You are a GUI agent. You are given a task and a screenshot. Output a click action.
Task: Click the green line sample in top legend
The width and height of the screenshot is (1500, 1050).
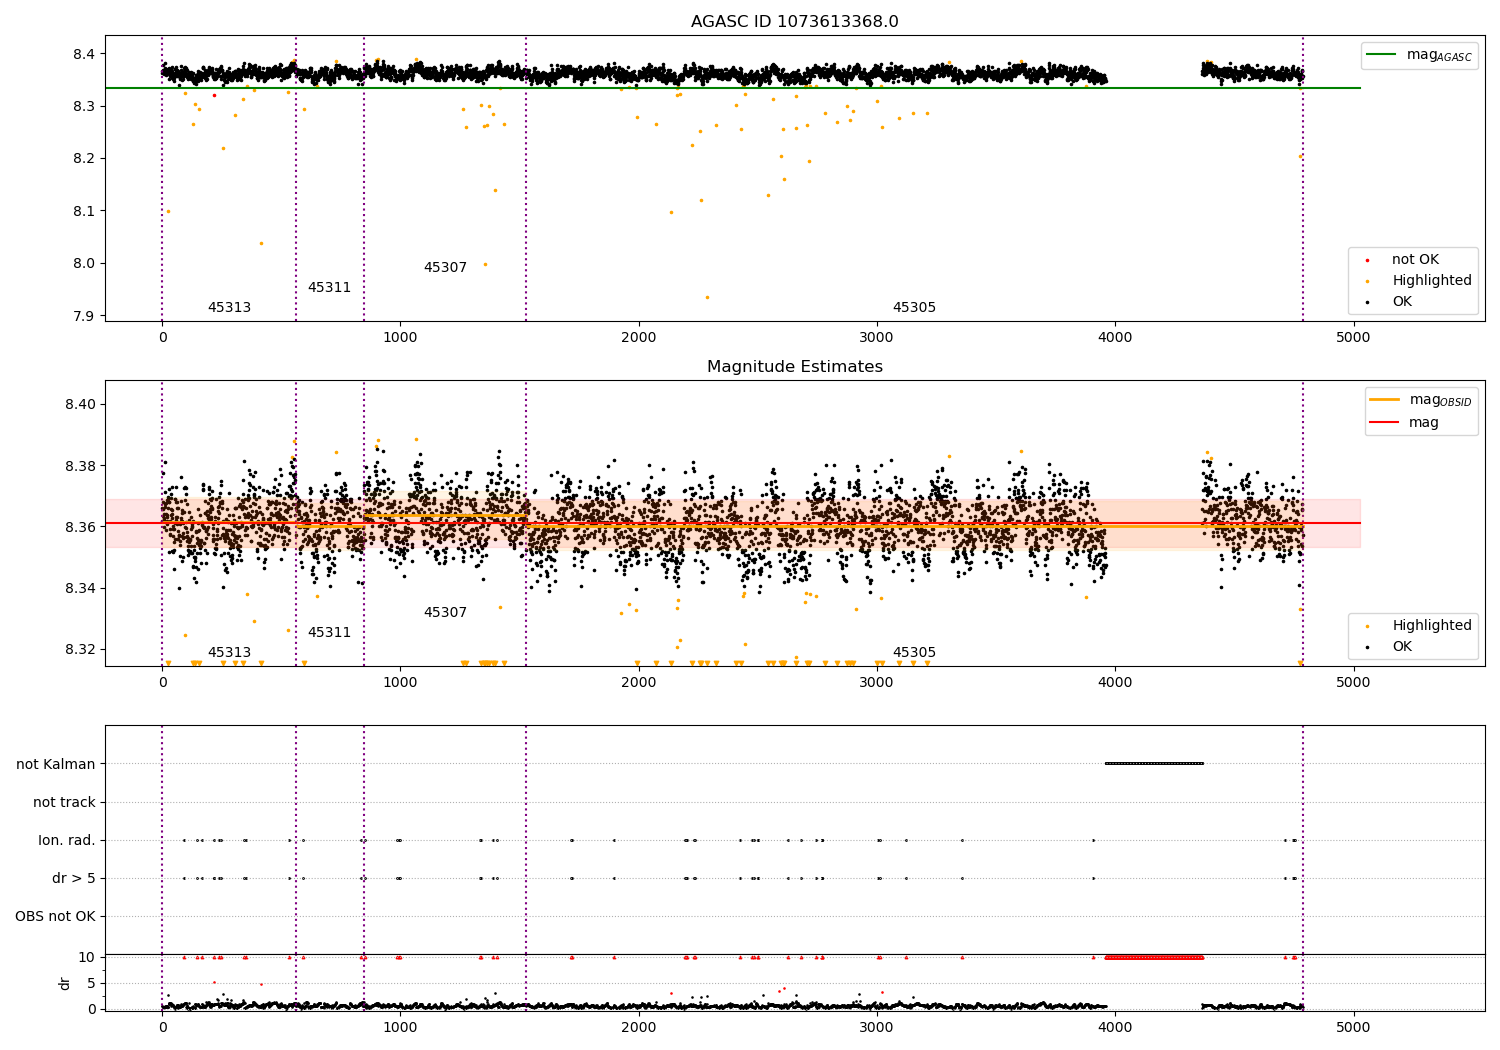[x=1383, y=54]
